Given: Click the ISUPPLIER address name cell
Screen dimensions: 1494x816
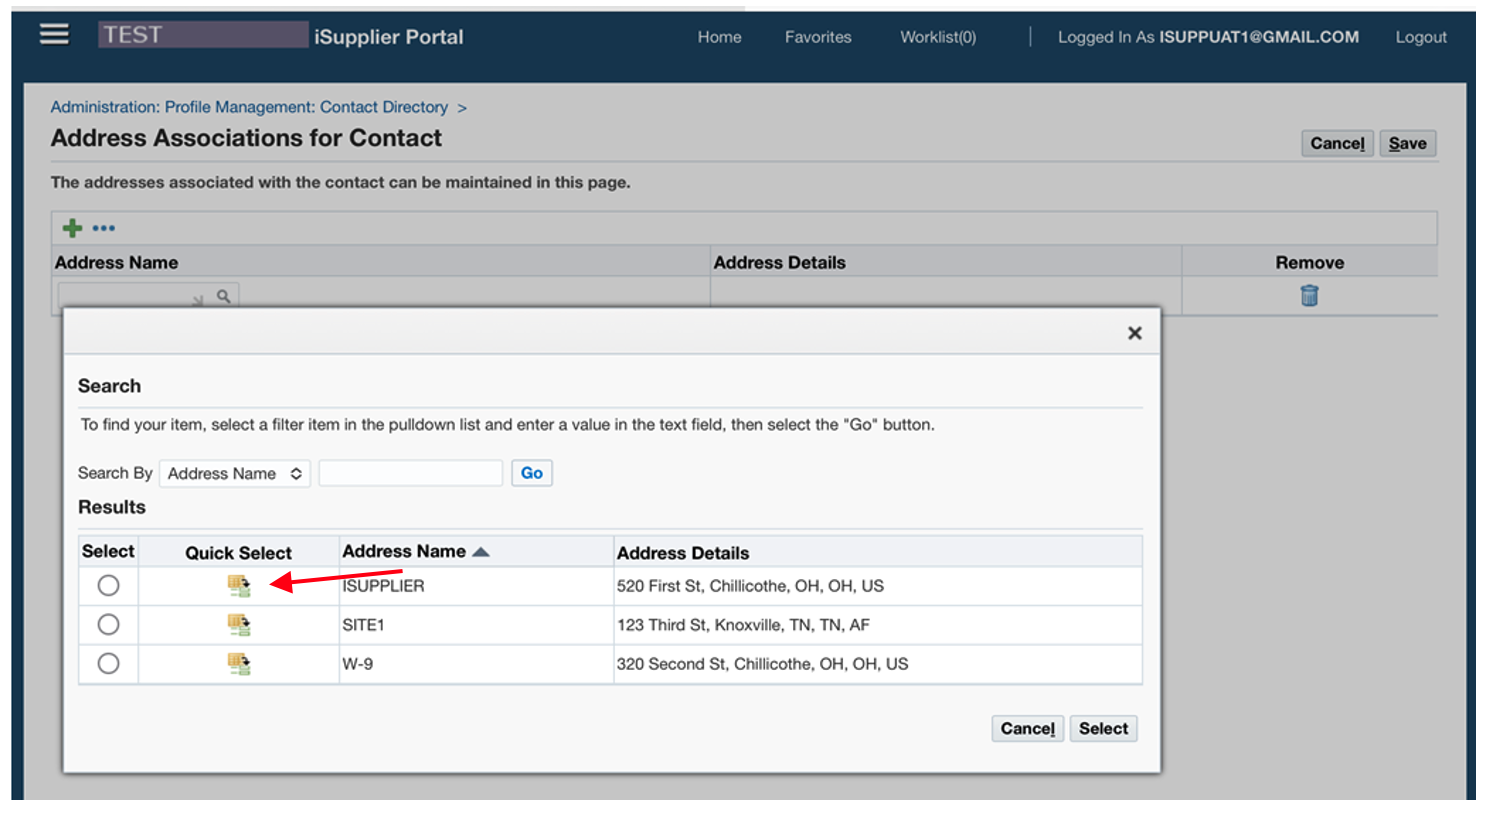Looking at the screenshot, I should (383, 586).
